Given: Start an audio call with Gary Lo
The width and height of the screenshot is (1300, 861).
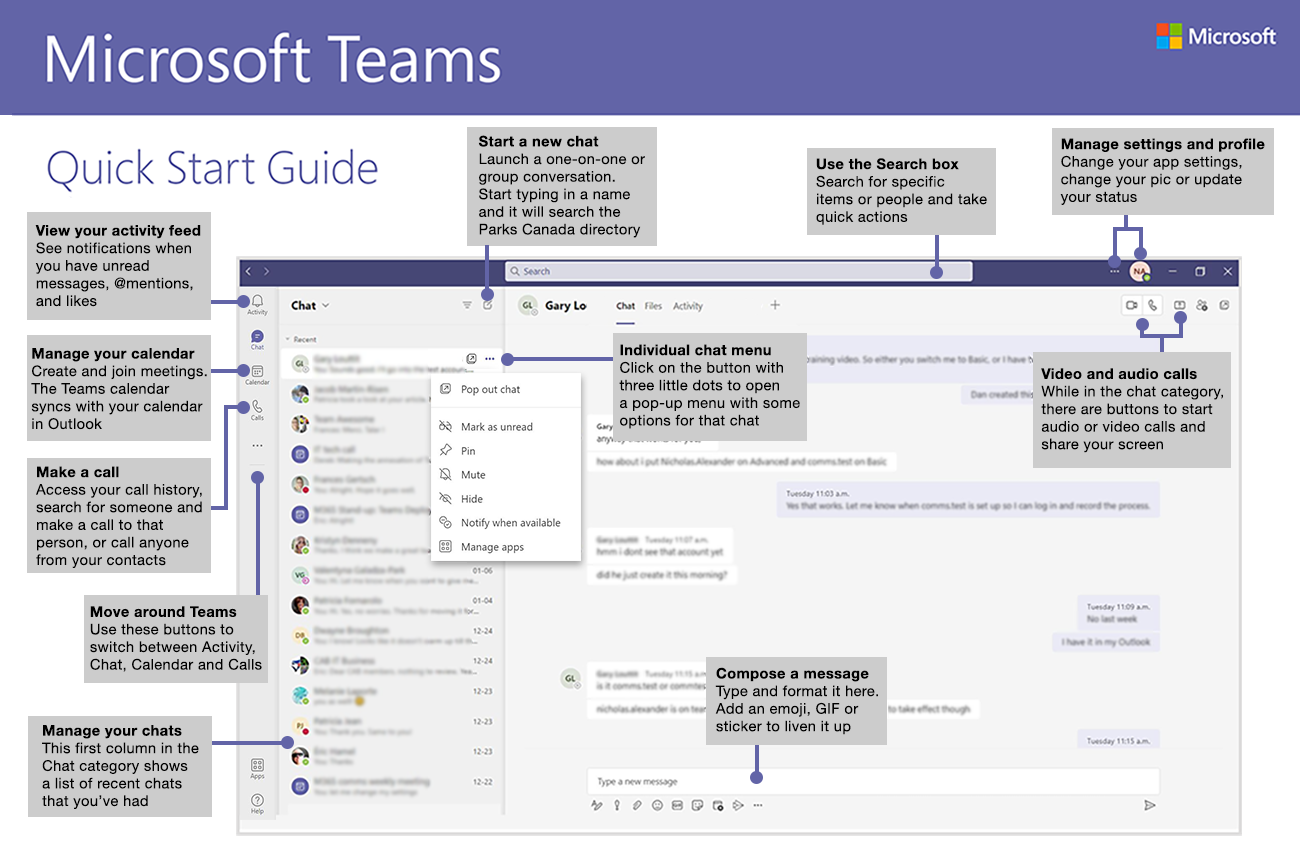Looking at the screenshot, I should (x=1152, y=305).
